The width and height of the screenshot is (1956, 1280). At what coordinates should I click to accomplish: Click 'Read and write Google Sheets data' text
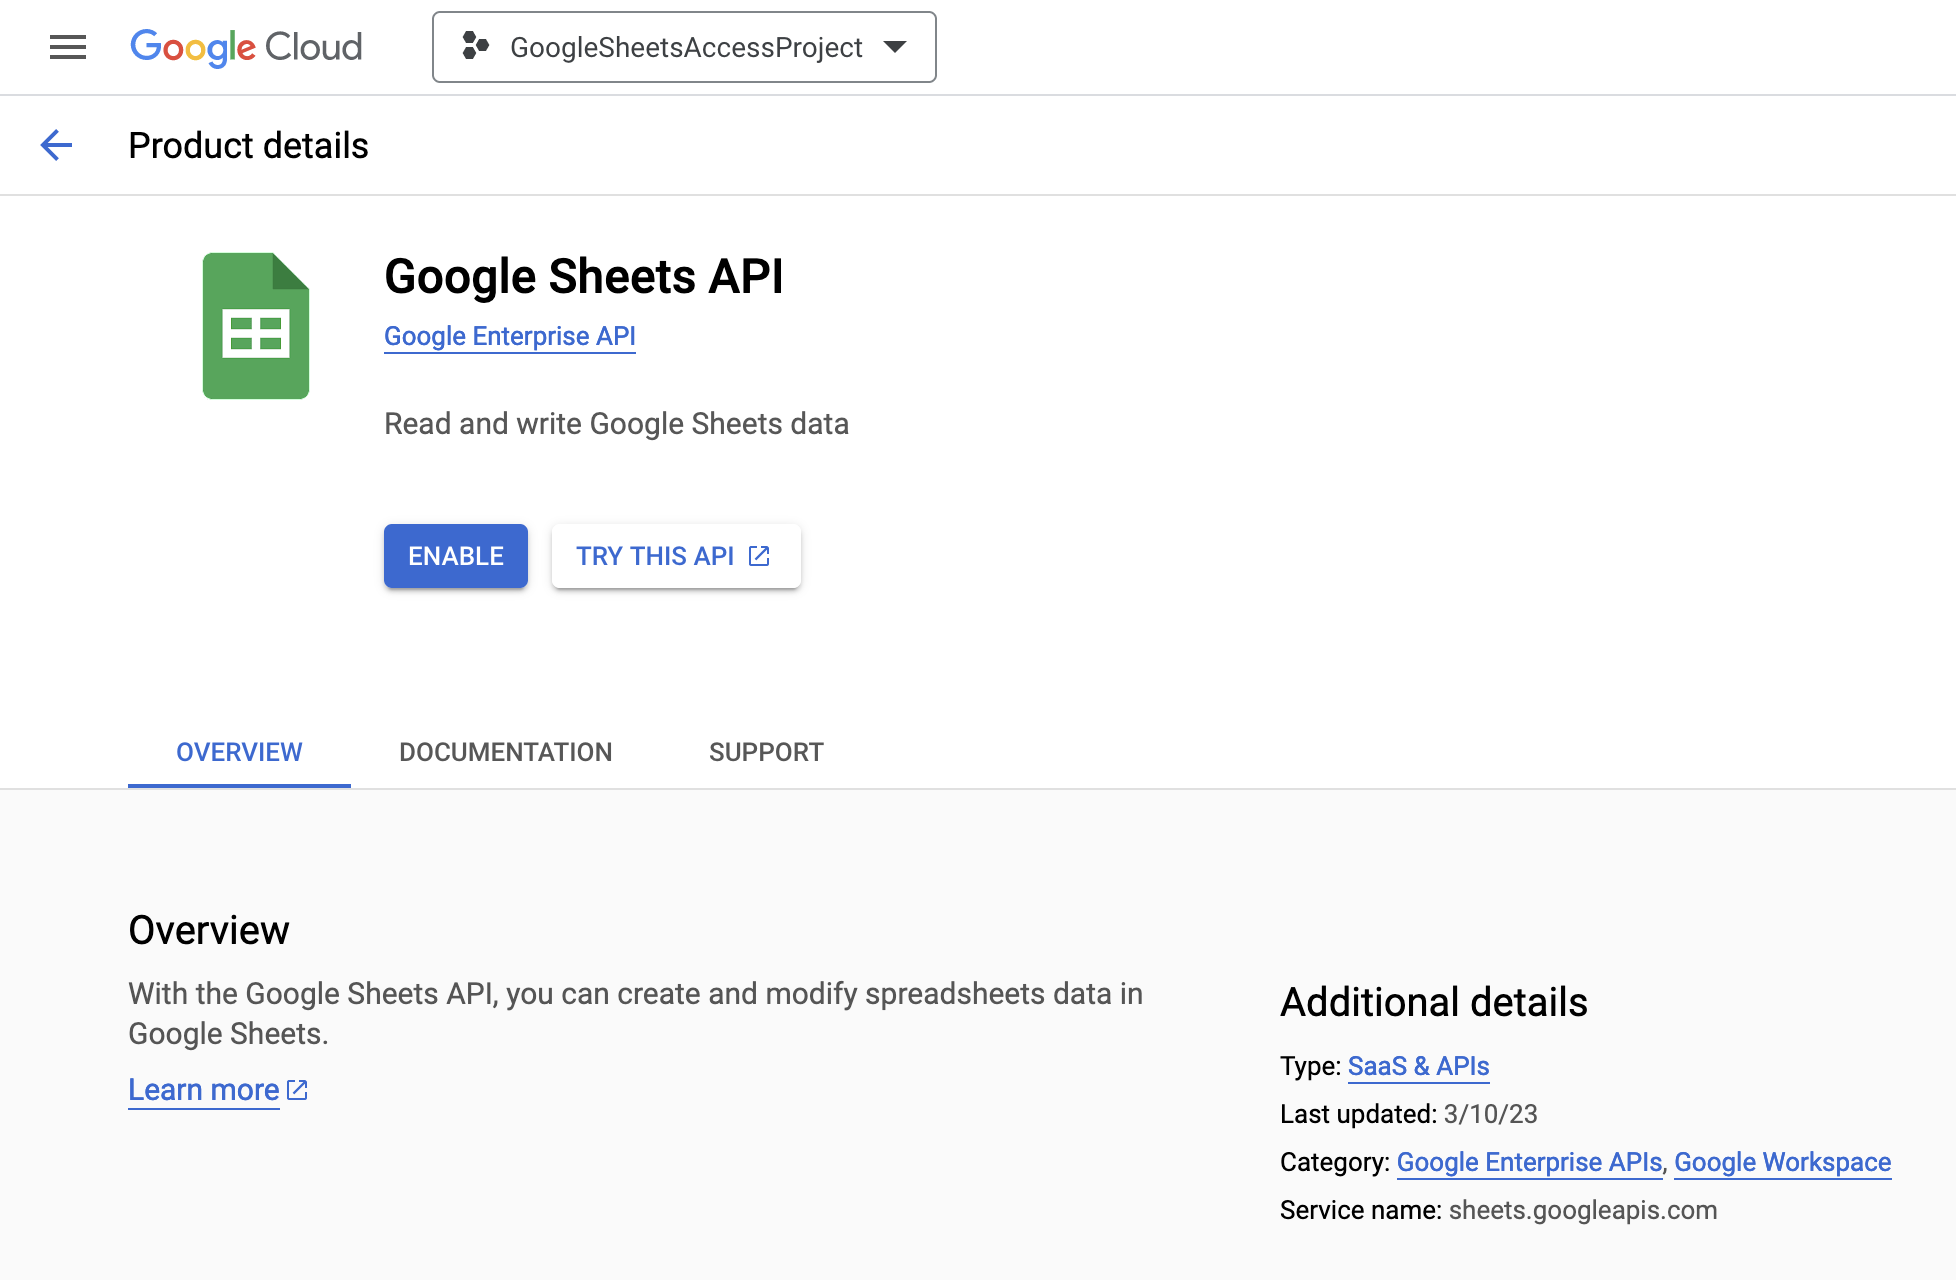616,424
